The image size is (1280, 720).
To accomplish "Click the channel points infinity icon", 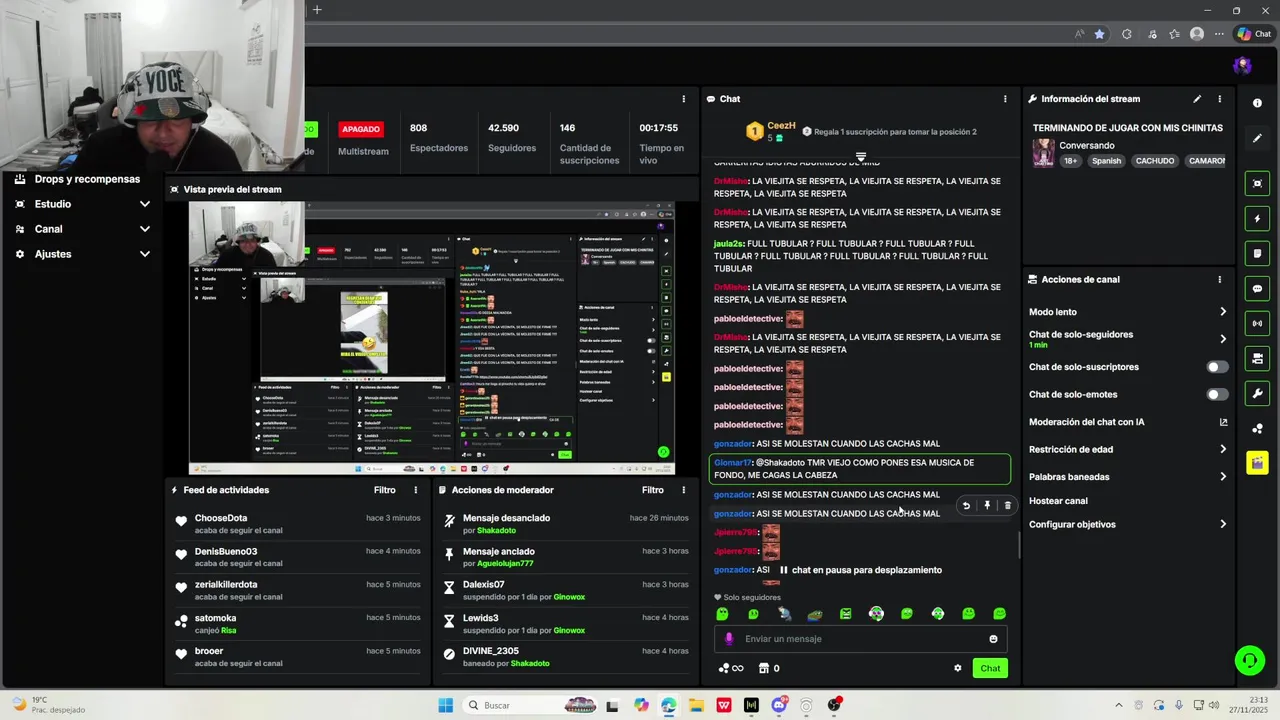I will click(x=731, y=668).
